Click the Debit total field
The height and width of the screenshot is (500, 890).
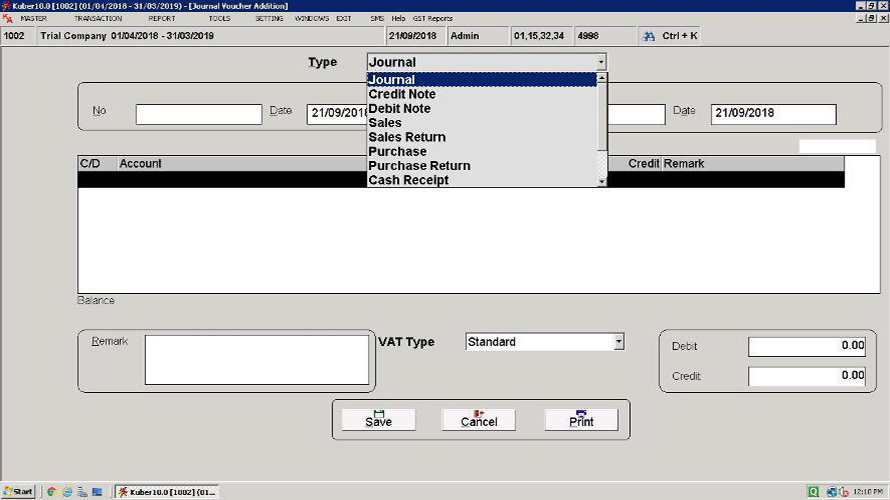point(807,346)
